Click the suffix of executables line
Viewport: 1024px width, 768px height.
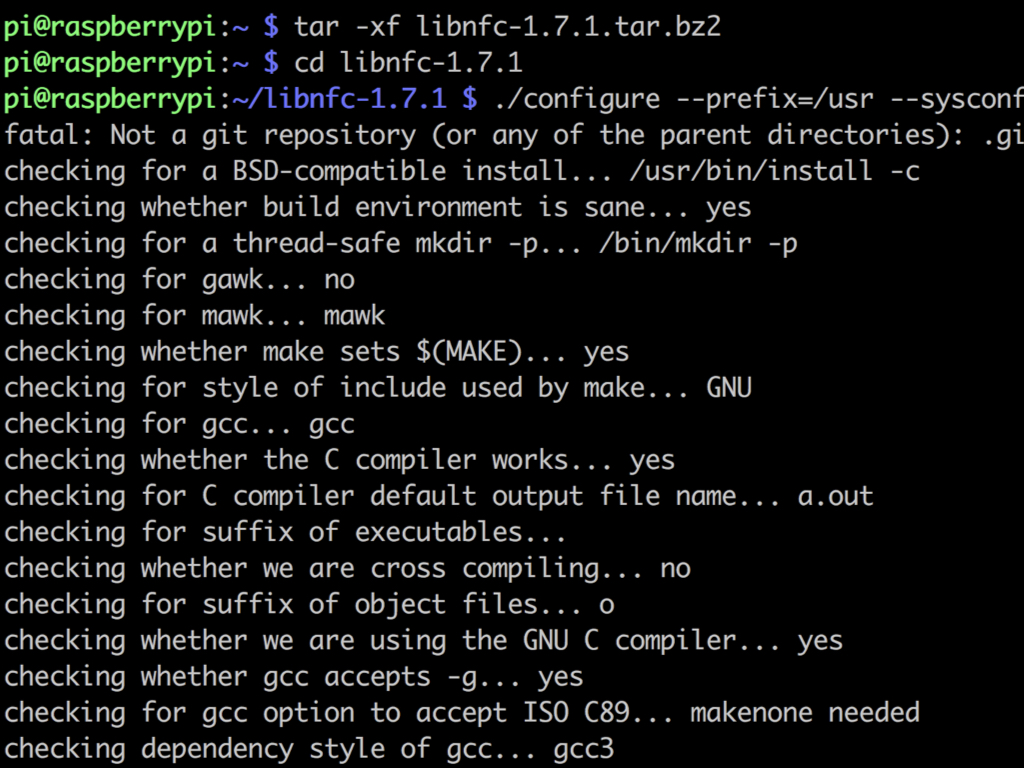pyautogui.click(x=285, y=532)
